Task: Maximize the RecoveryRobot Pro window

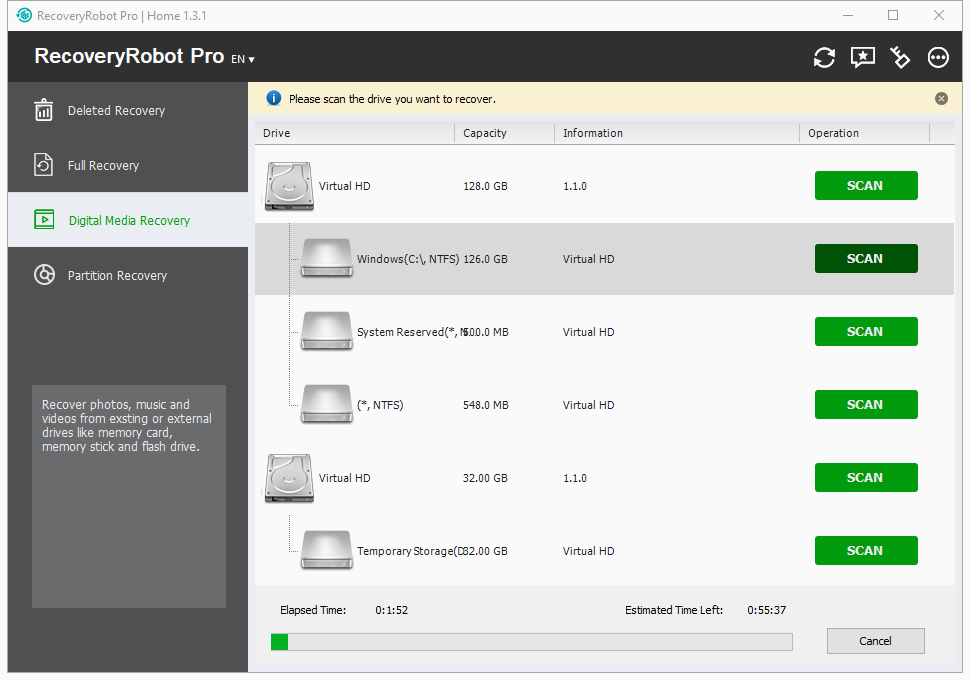Action: coord(893,15)
